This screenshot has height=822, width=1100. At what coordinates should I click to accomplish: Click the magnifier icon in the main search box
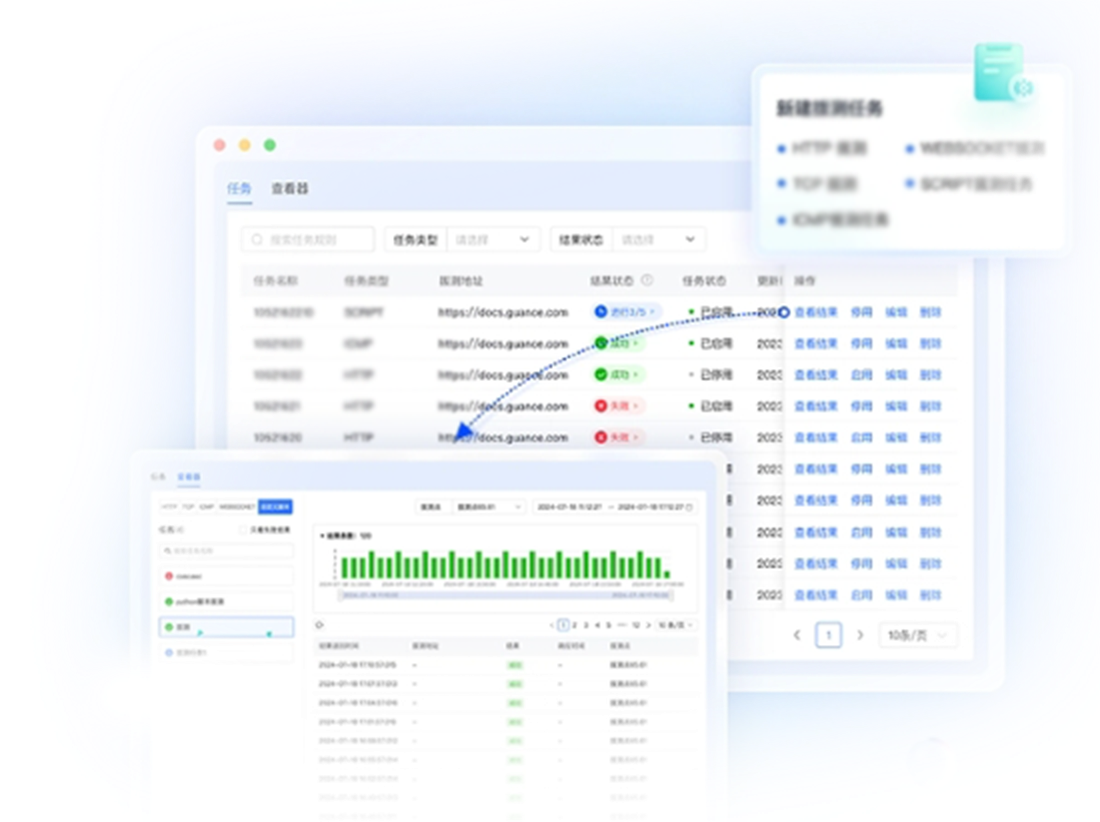click(258, 240)
